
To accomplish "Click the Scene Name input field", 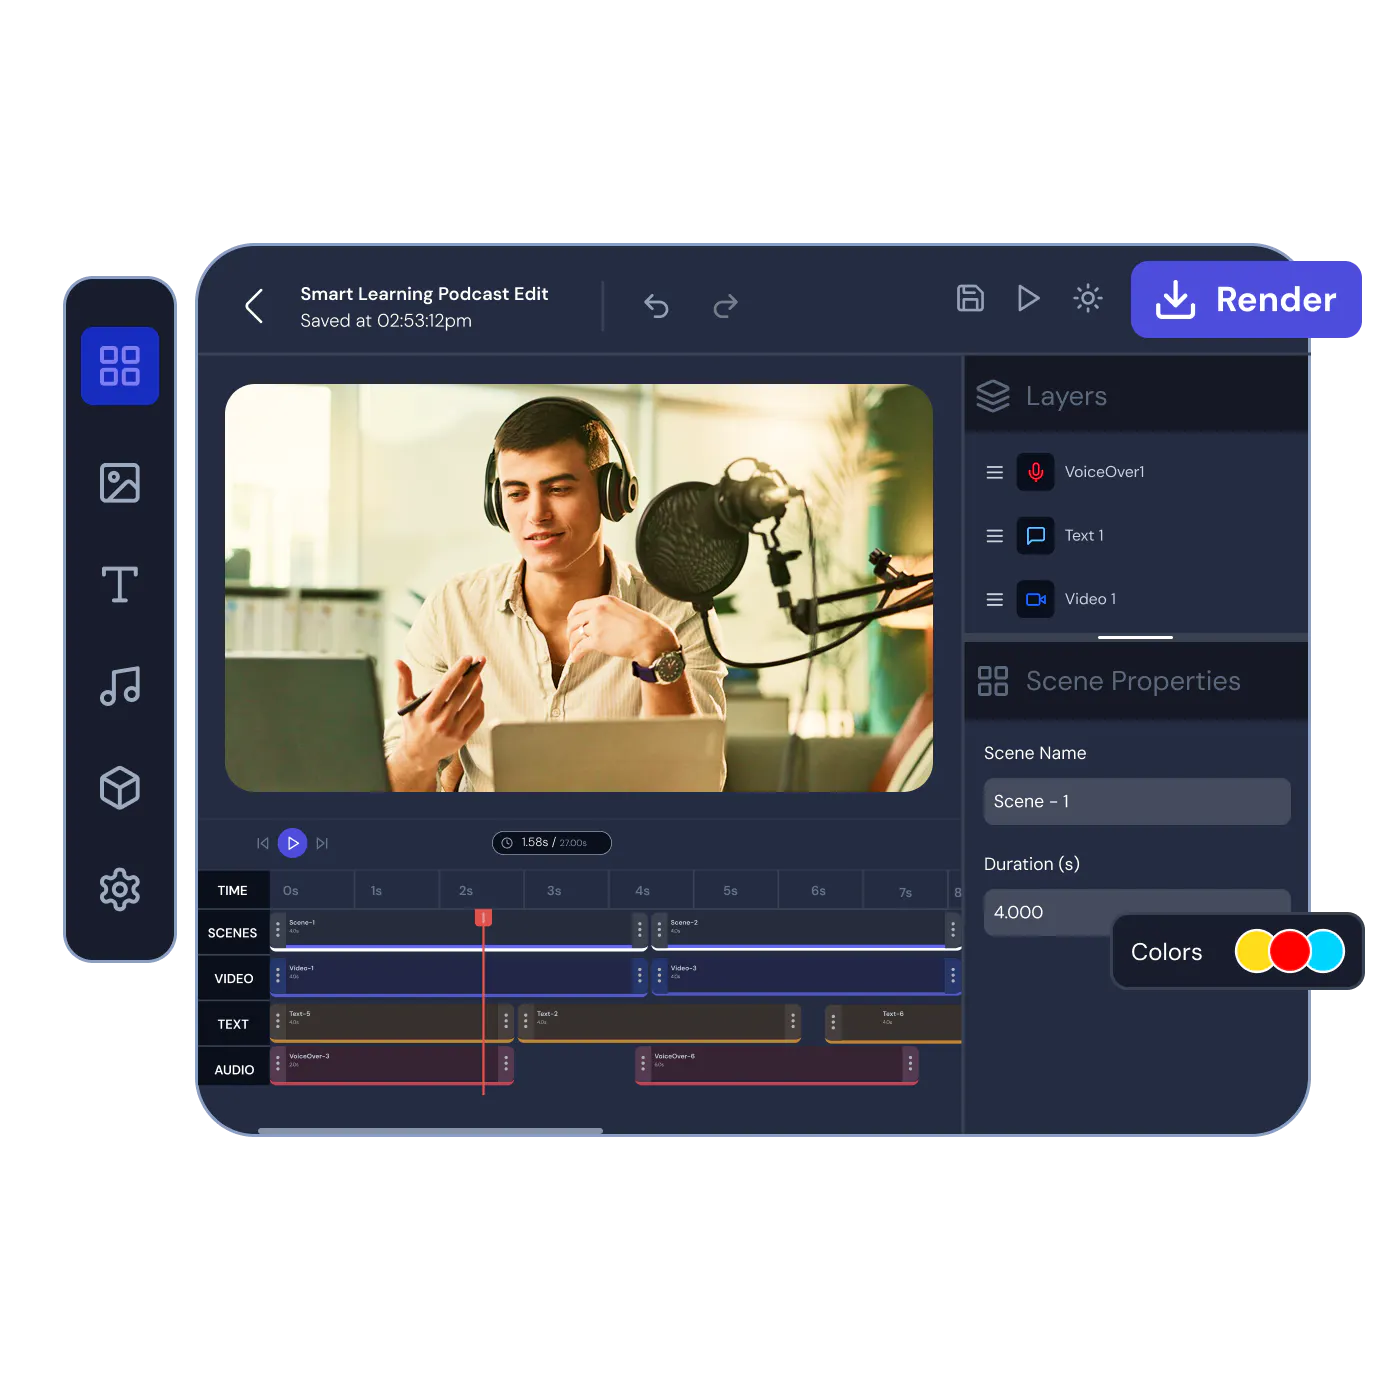I will coord(1137,801).
